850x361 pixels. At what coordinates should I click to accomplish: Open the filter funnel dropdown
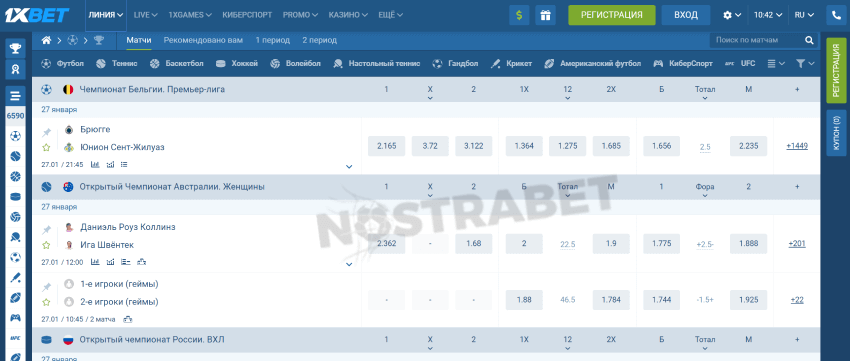point(805,63)
